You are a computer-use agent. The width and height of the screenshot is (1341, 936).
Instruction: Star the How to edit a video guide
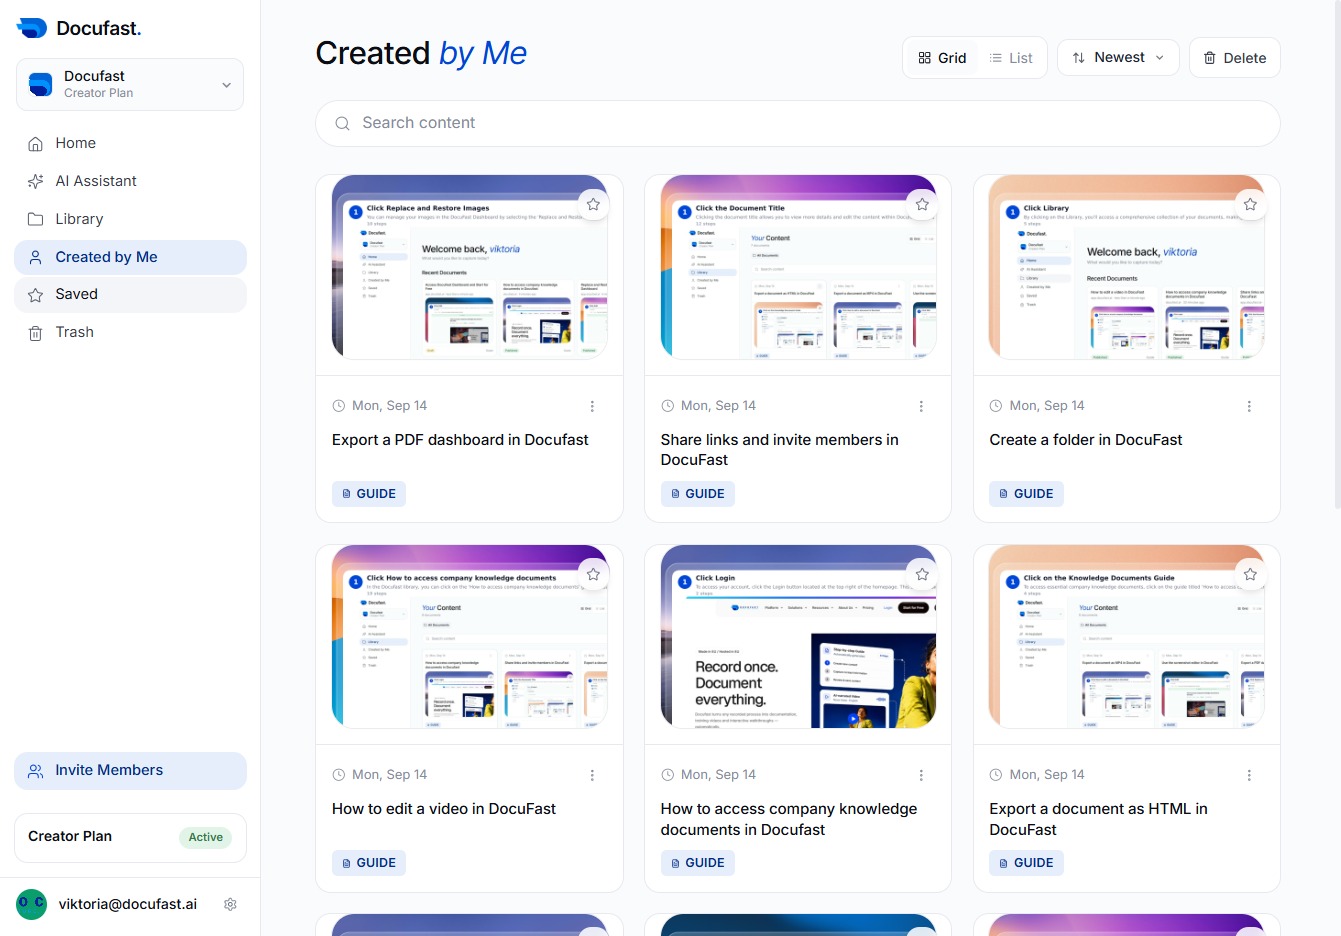[x=593, y=575]
